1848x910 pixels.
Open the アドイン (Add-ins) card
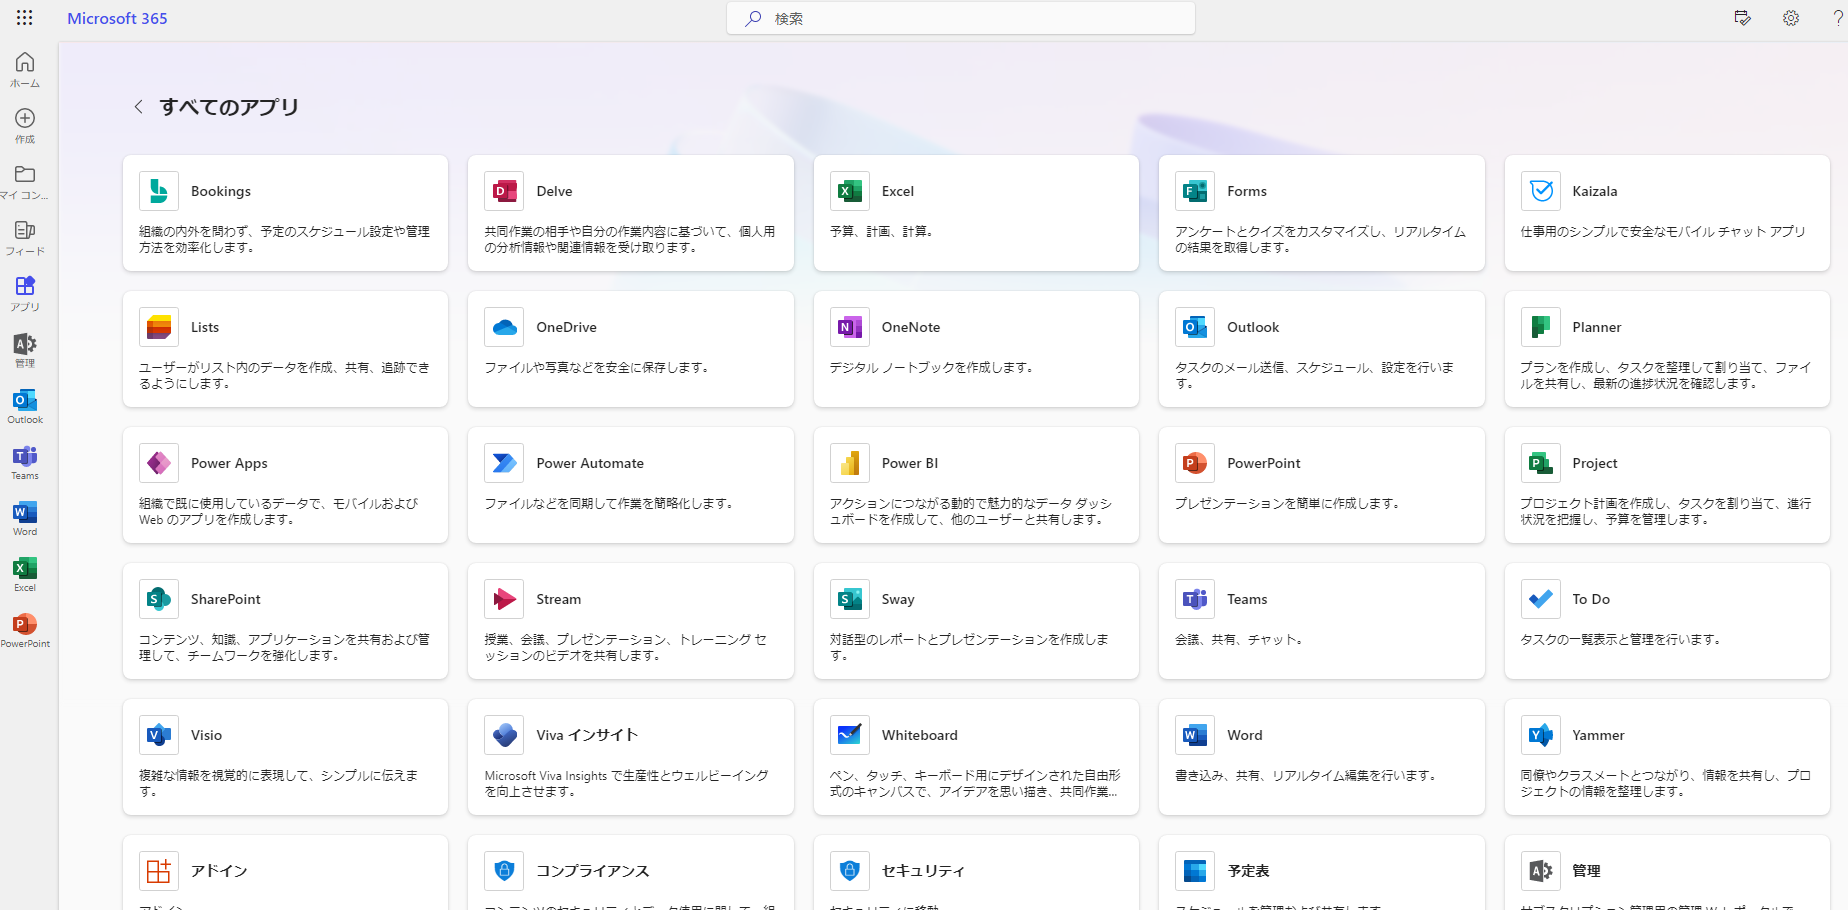coord(285,872)
